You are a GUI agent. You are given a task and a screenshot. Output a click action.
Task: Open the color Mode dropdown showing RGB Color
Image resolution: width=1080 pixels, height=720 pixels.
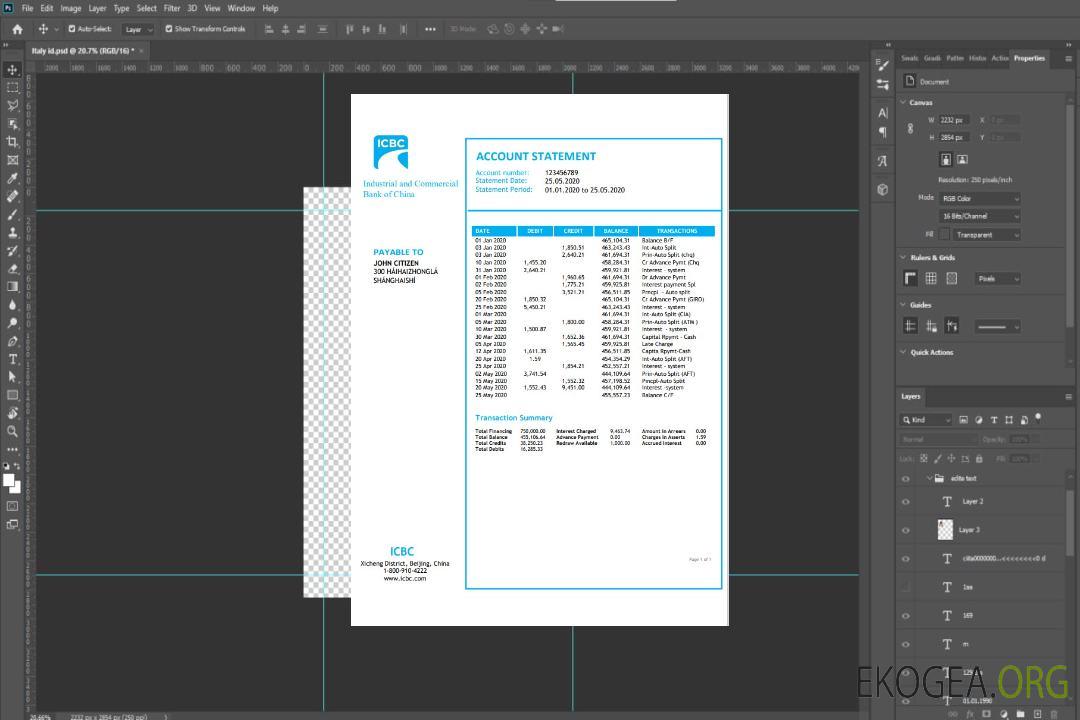(x=980, y=198)
